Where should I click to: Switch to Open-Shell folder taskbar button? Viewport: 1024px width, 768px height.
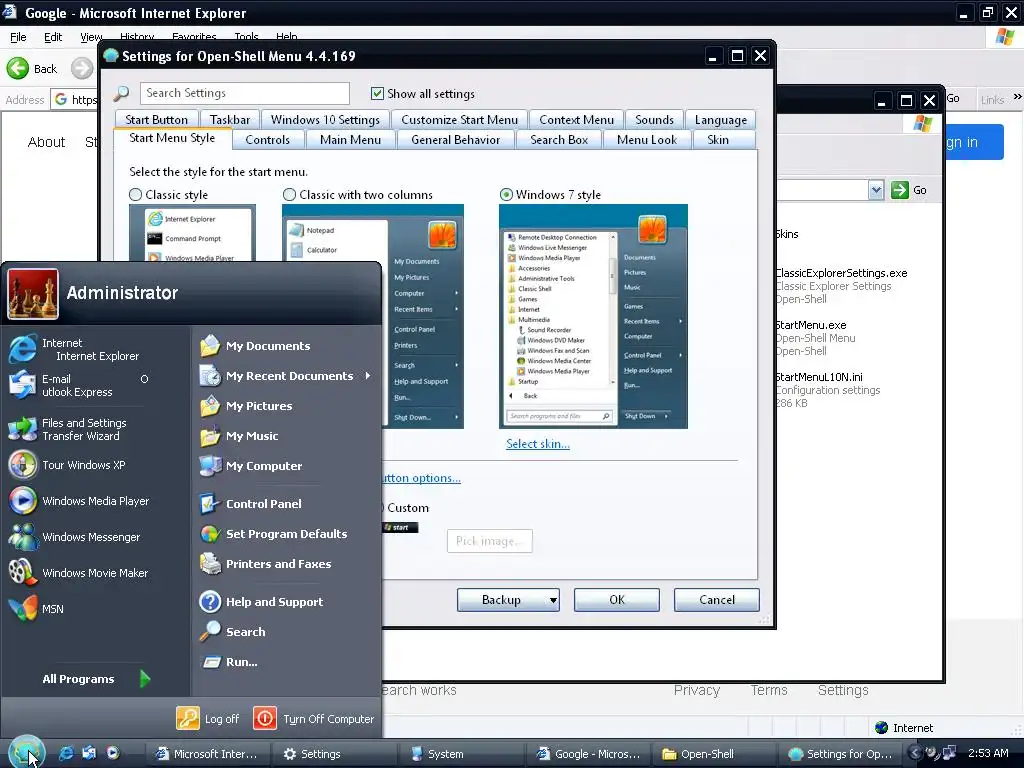tap(712, 754)
